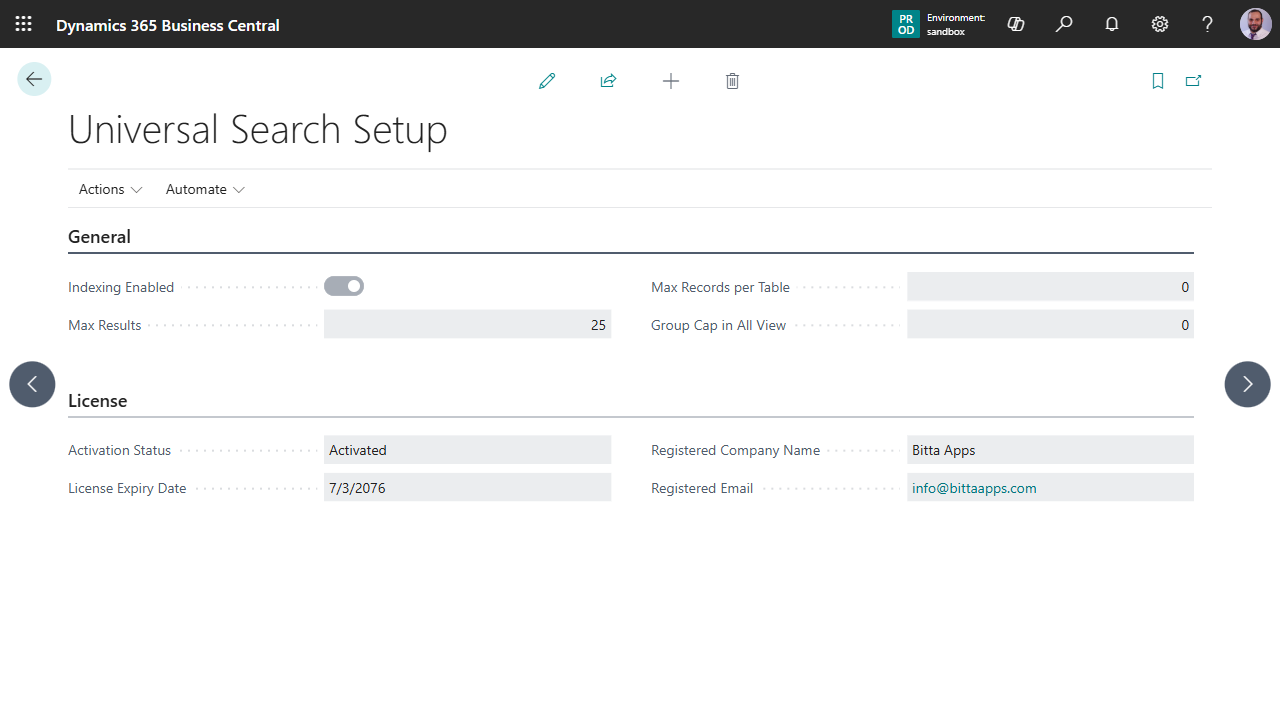Expand the Actions menu
Viewport: 1280px width, 720px height.
pyautogui.click(x=110, y=189)
